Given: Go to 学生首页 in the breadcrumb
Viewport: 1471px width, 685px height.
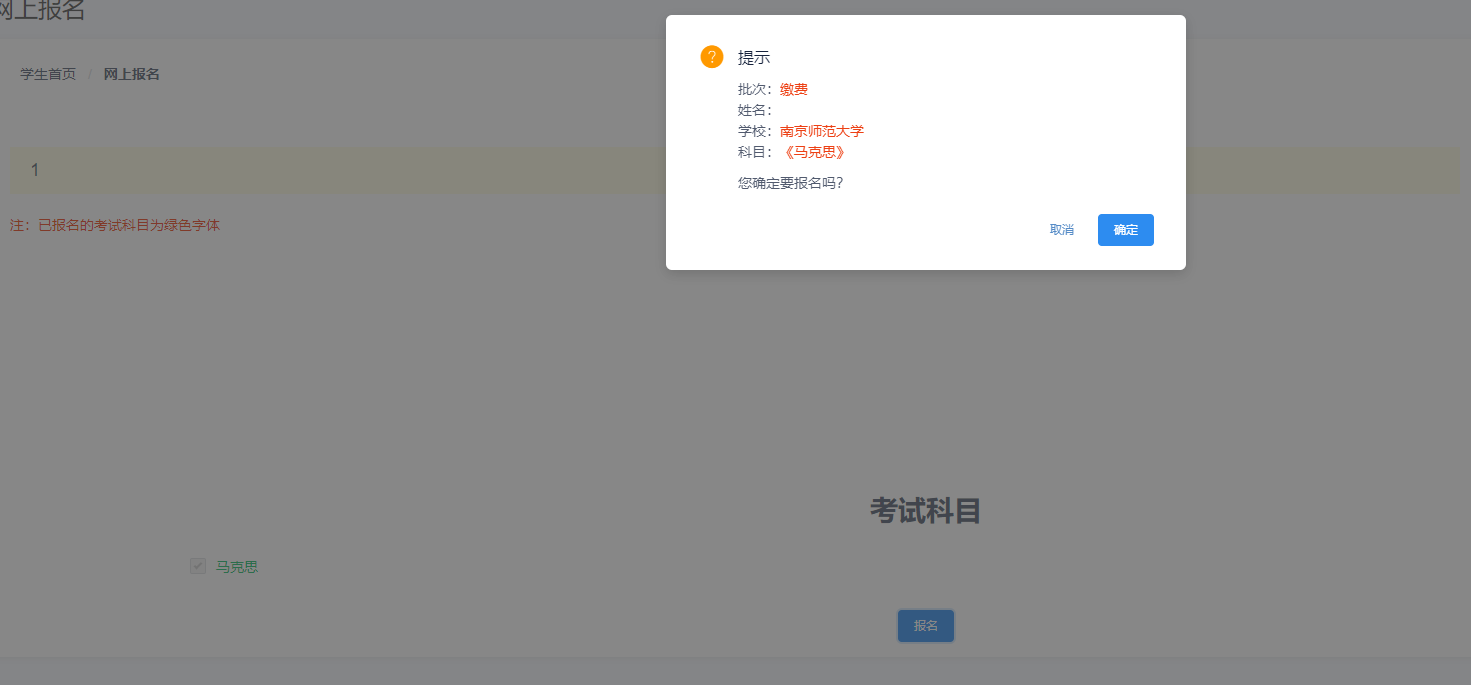Looking at the screenshot, I should (x=48, y=74).
